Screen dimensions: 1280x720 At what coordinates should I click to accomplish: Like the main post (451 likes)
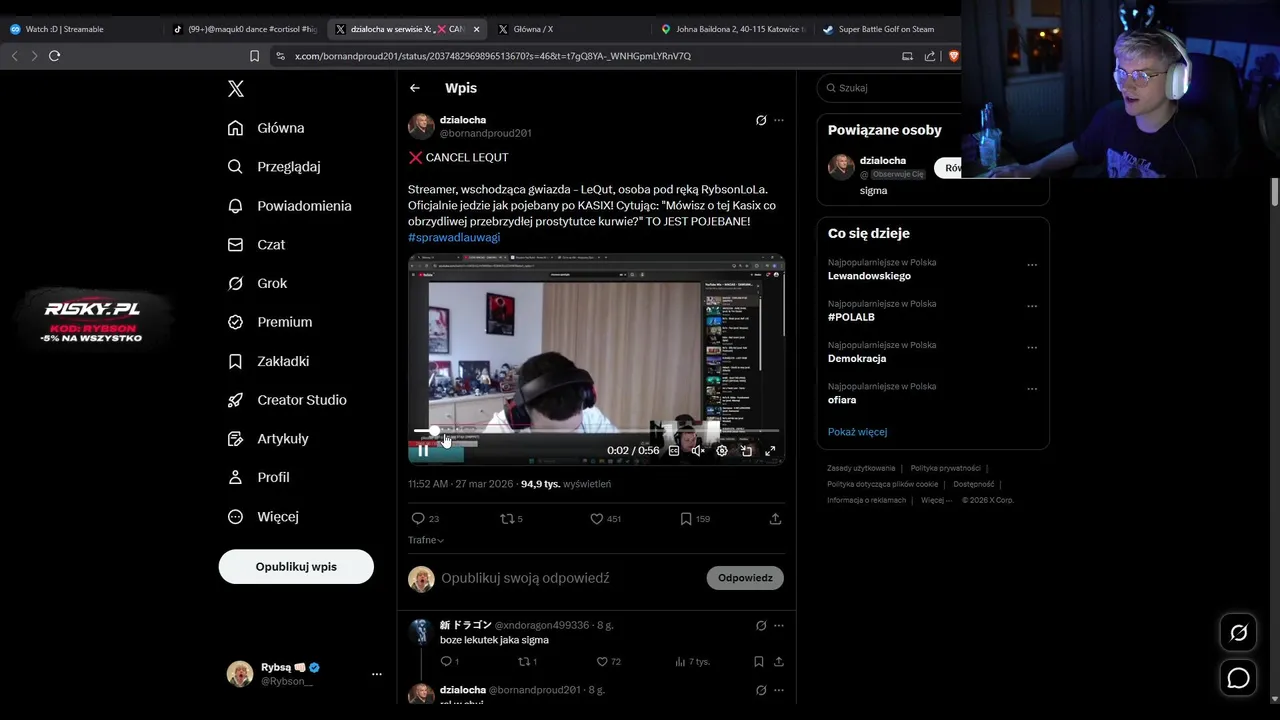pos(605,519)
